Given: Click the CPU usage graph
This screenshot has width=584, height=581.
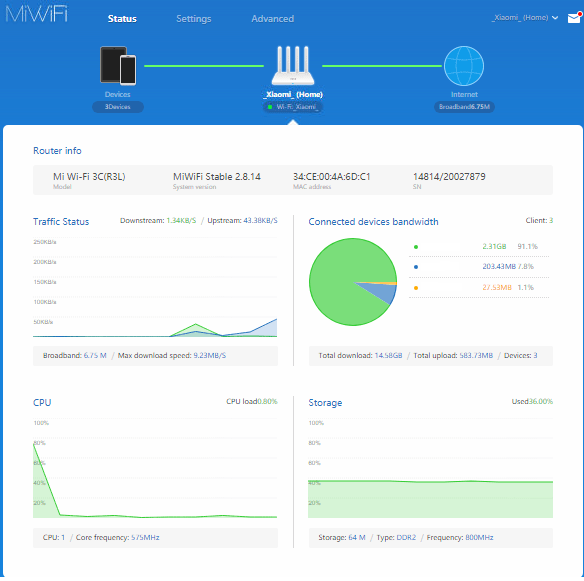Looking at the screenshot, I should tap(155, 468).
